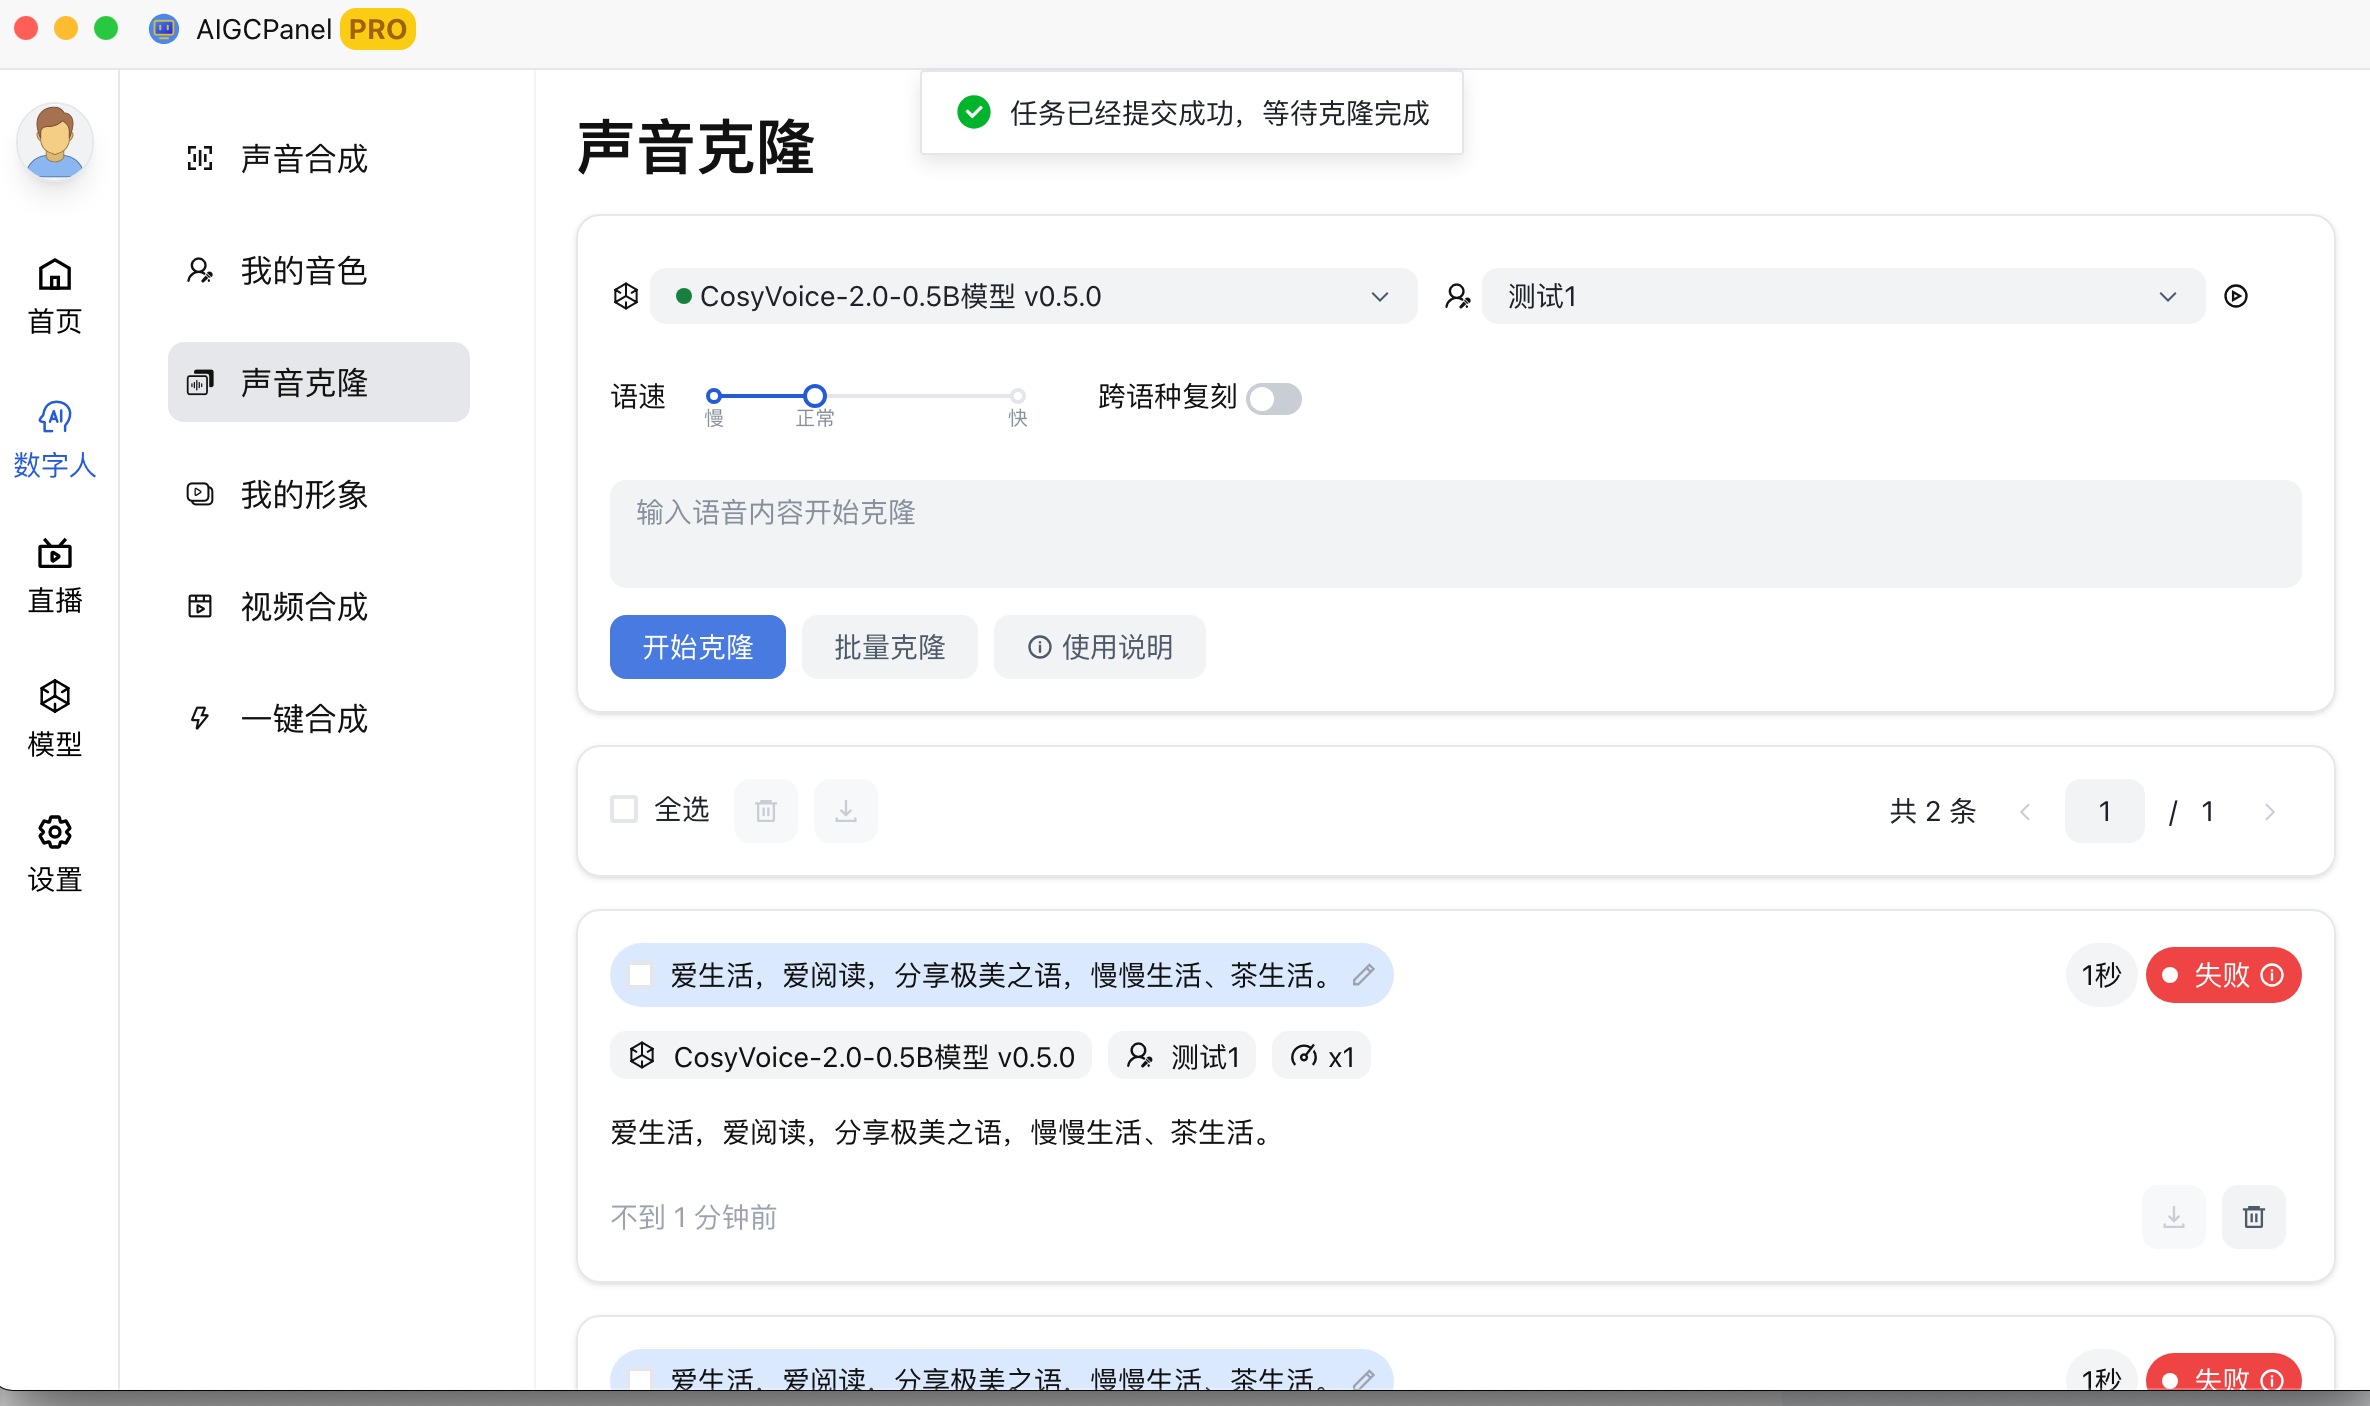This screenshot has width=2370, height=1406.
Task: Check the 全选 checkbox
Action: [x=624, y=809]
